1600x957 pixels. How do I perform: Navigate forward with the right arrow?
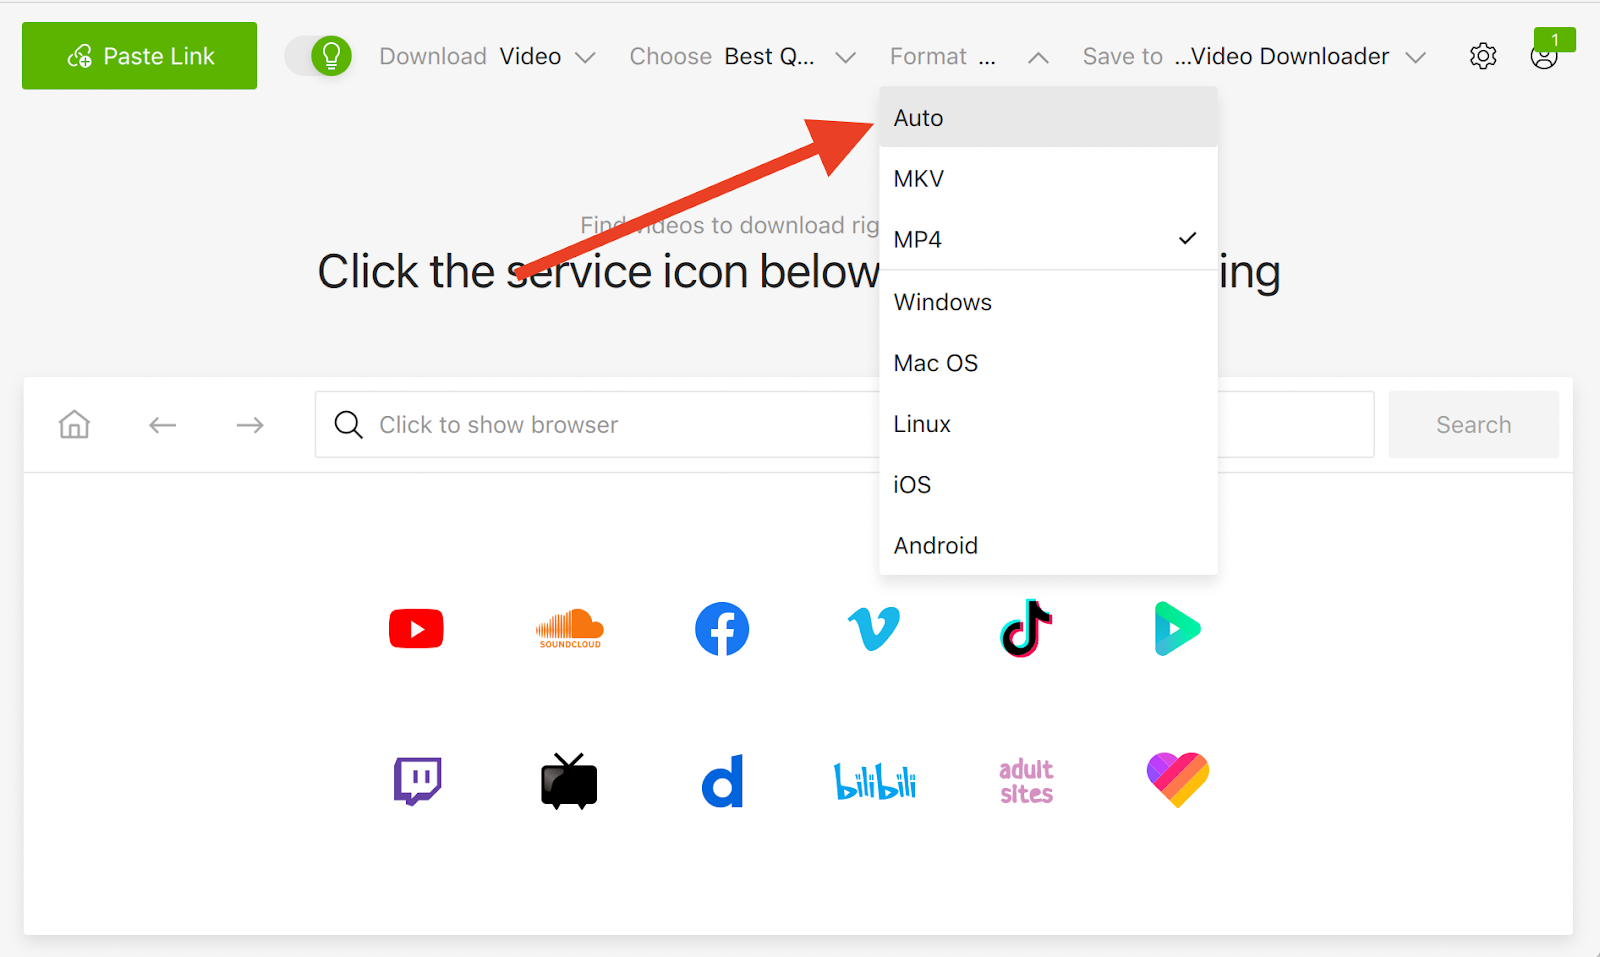(250, 425)
